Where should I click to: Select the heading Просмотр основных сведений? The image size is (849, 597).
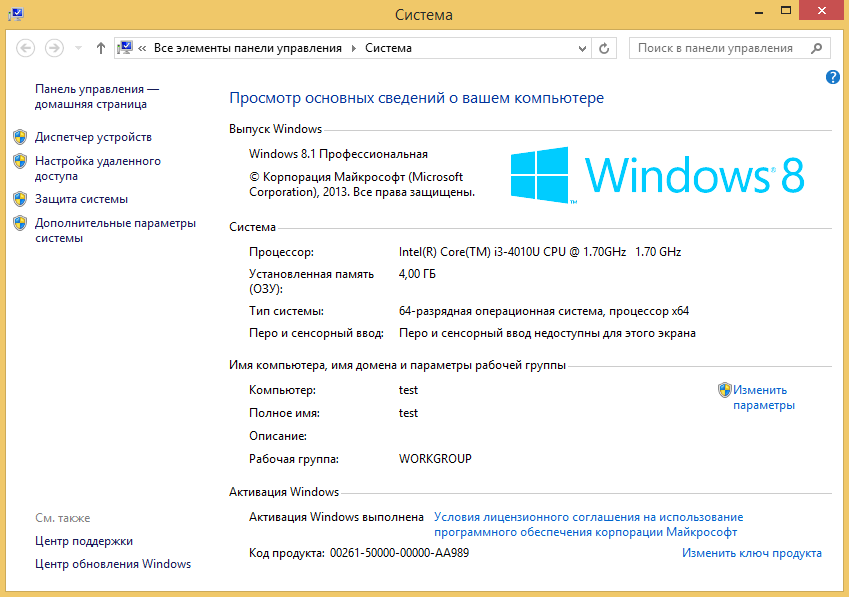[x=416, y=98]
